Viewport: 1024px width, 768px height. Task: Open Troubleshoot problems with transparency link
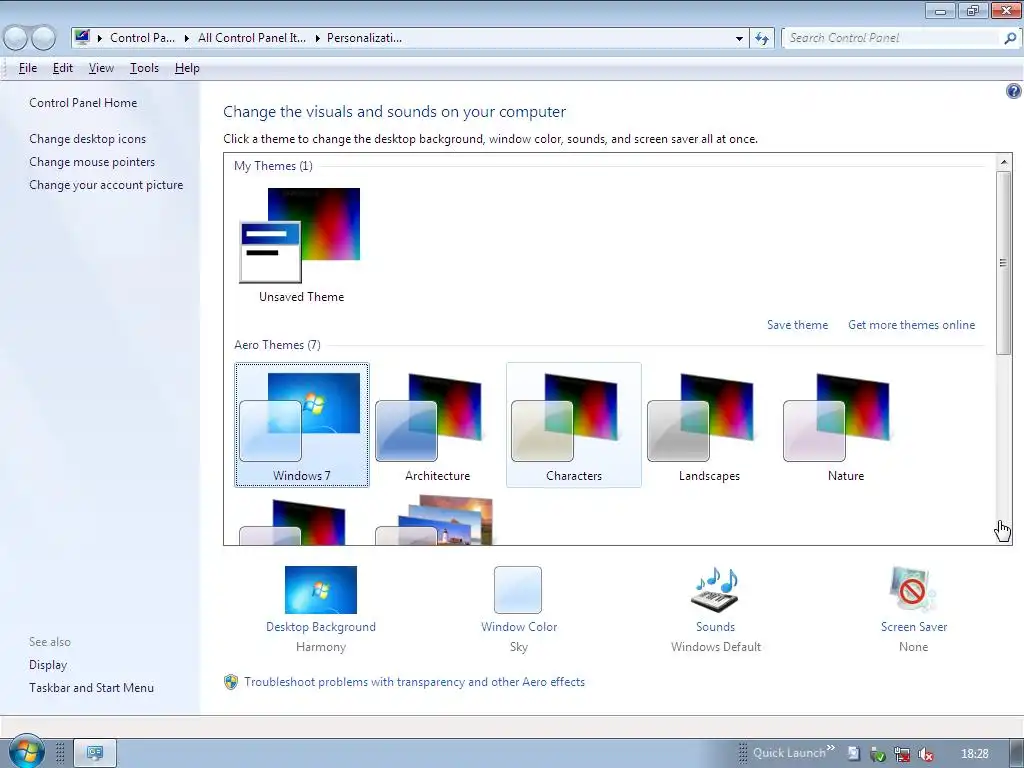(414, 682)
